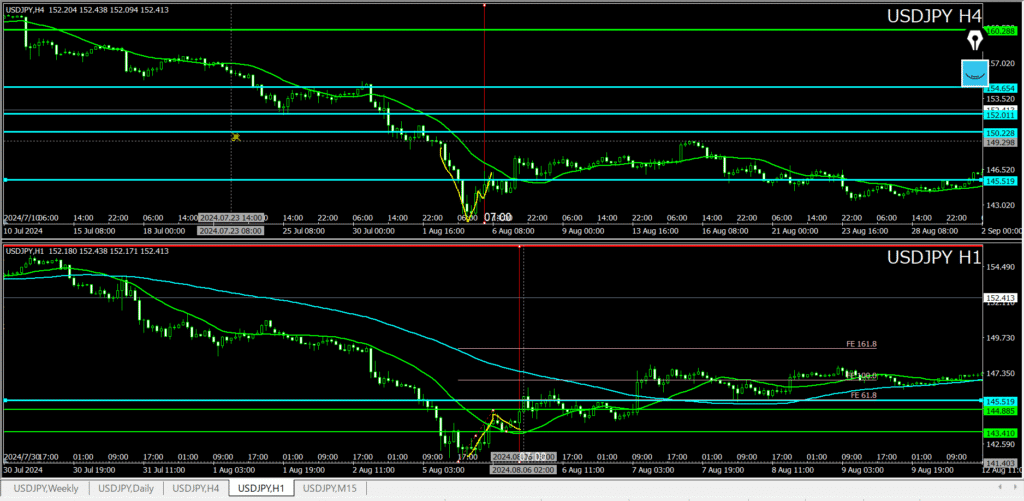Click the blue smiley face icon
This screenshot has height=501, width=1024.
click(x=974, y=72)
